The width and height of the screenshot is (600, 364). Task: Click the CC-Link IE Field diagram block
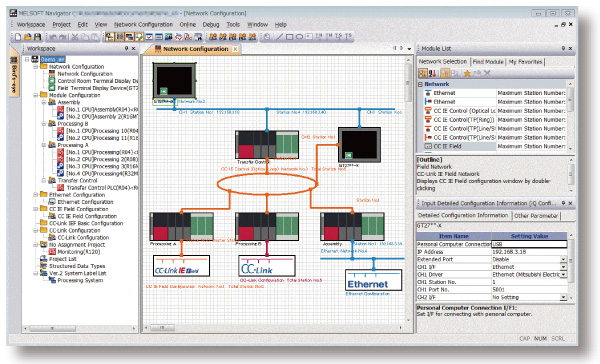click(181, 266)
